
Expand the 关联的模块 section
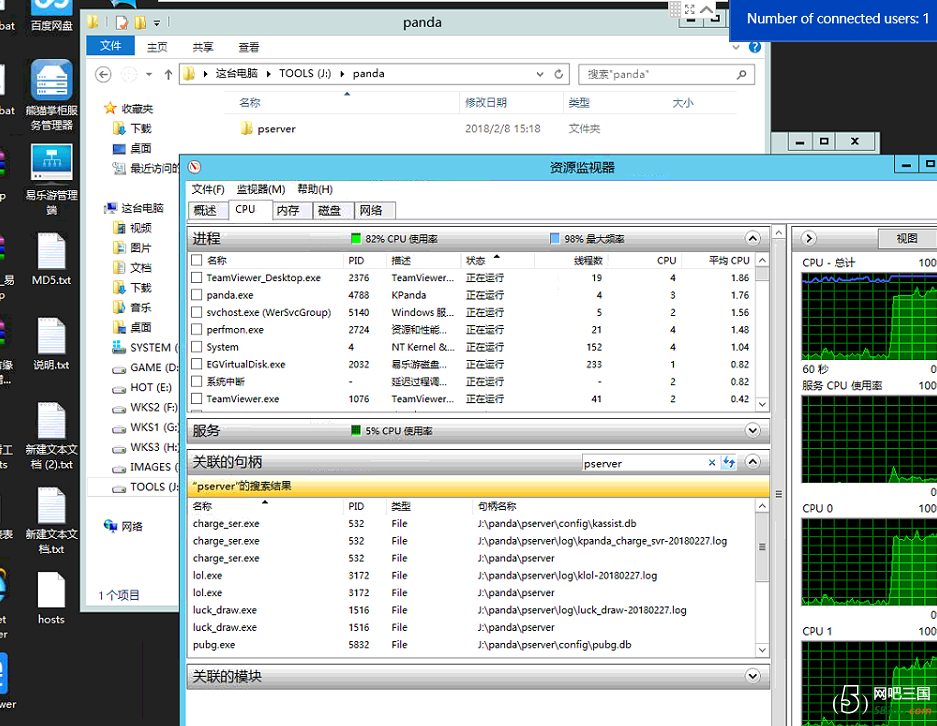752,676
